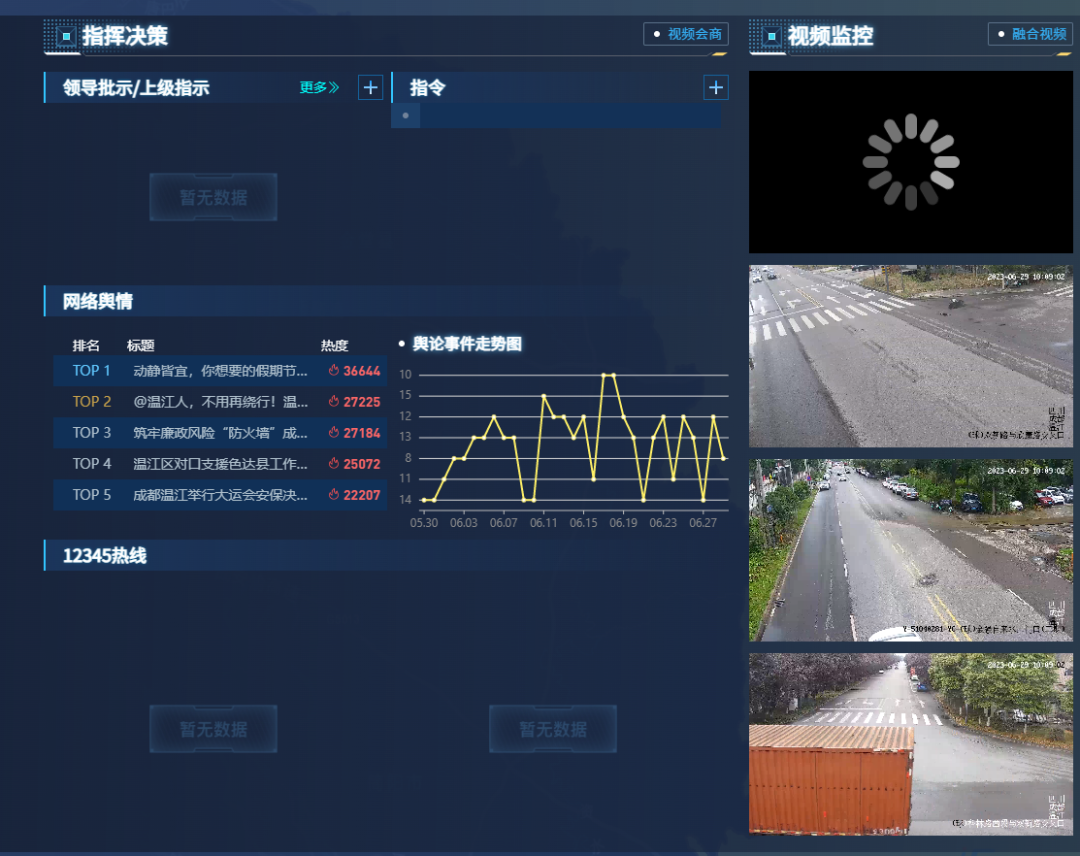This screenshot has height=856, width=1080.
Task: Open the 网络舆情 section header
Action: point(98,301)
